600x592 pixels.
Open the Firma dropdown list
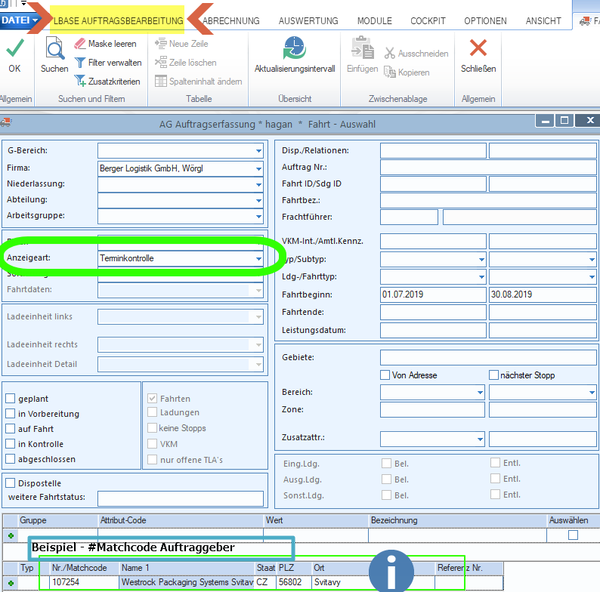(259, 168)
